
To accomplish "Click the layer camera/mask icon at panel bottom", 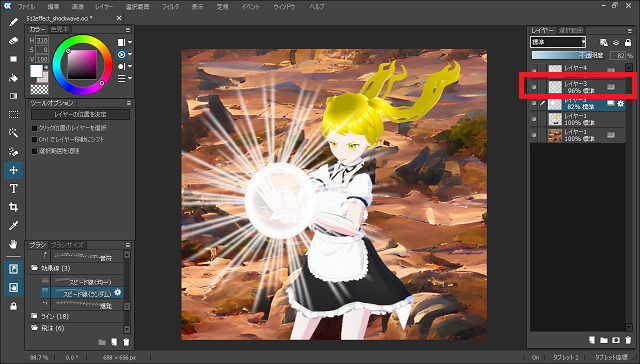I will tap(616, 340).
